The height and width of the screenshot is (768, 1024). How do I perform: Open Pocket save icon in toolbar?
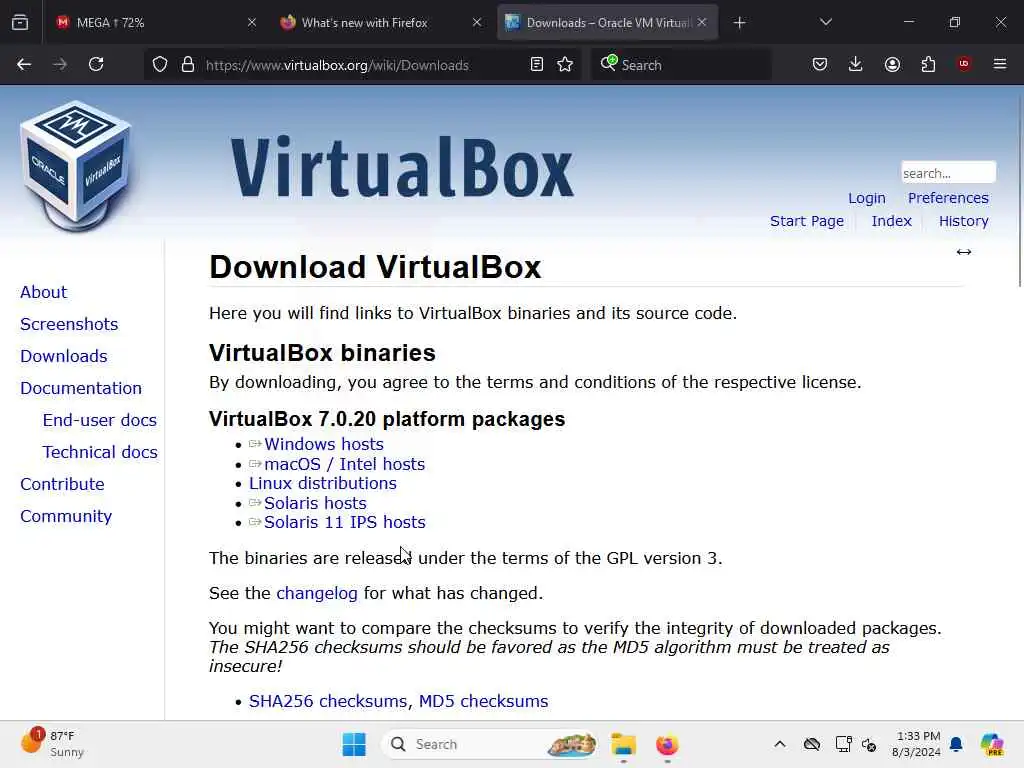(820, 64)
